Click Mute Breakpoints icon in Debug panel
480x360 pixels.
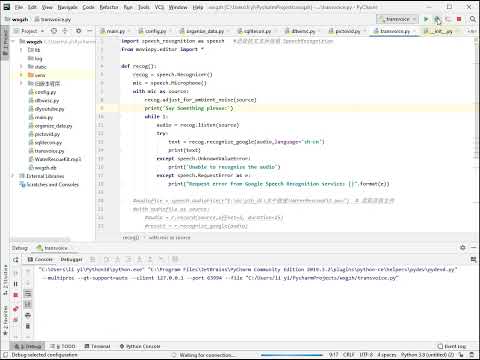(16, 320)
